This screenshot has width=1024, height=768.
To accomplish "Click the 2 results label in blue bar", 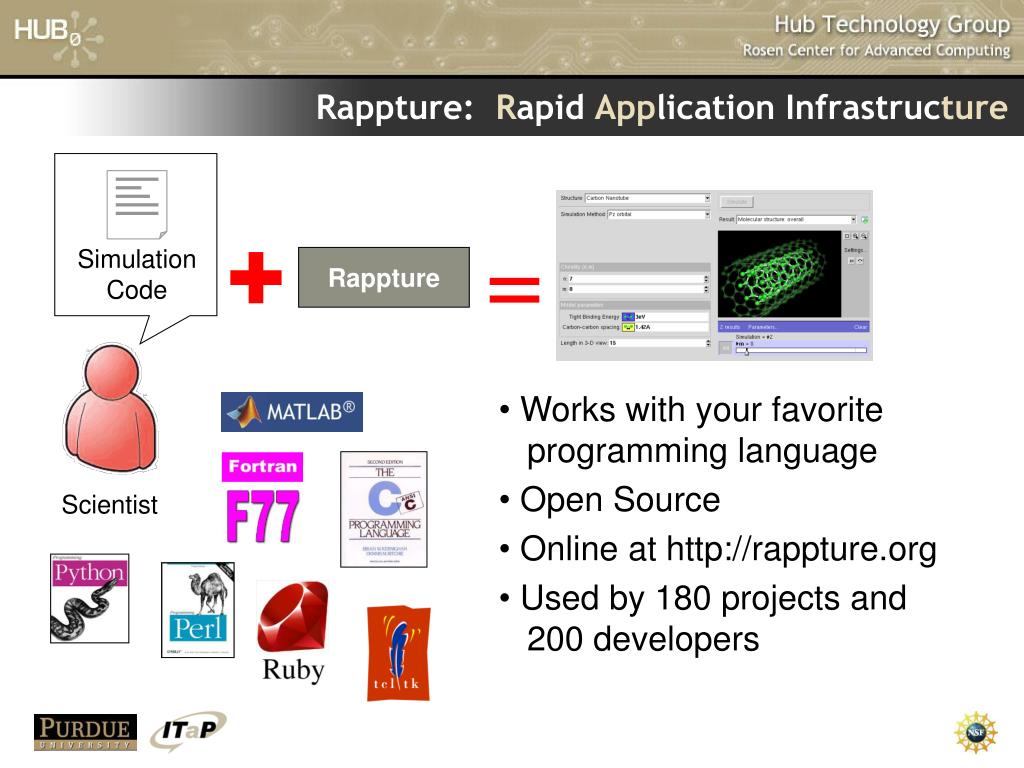I will 729,327.
